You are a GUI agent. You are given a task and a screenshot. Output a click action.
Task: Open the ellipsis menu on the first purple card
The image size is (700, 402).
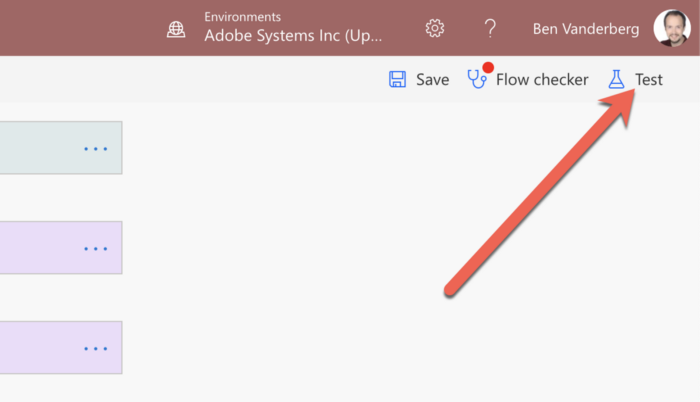click(x=95, y=248)
